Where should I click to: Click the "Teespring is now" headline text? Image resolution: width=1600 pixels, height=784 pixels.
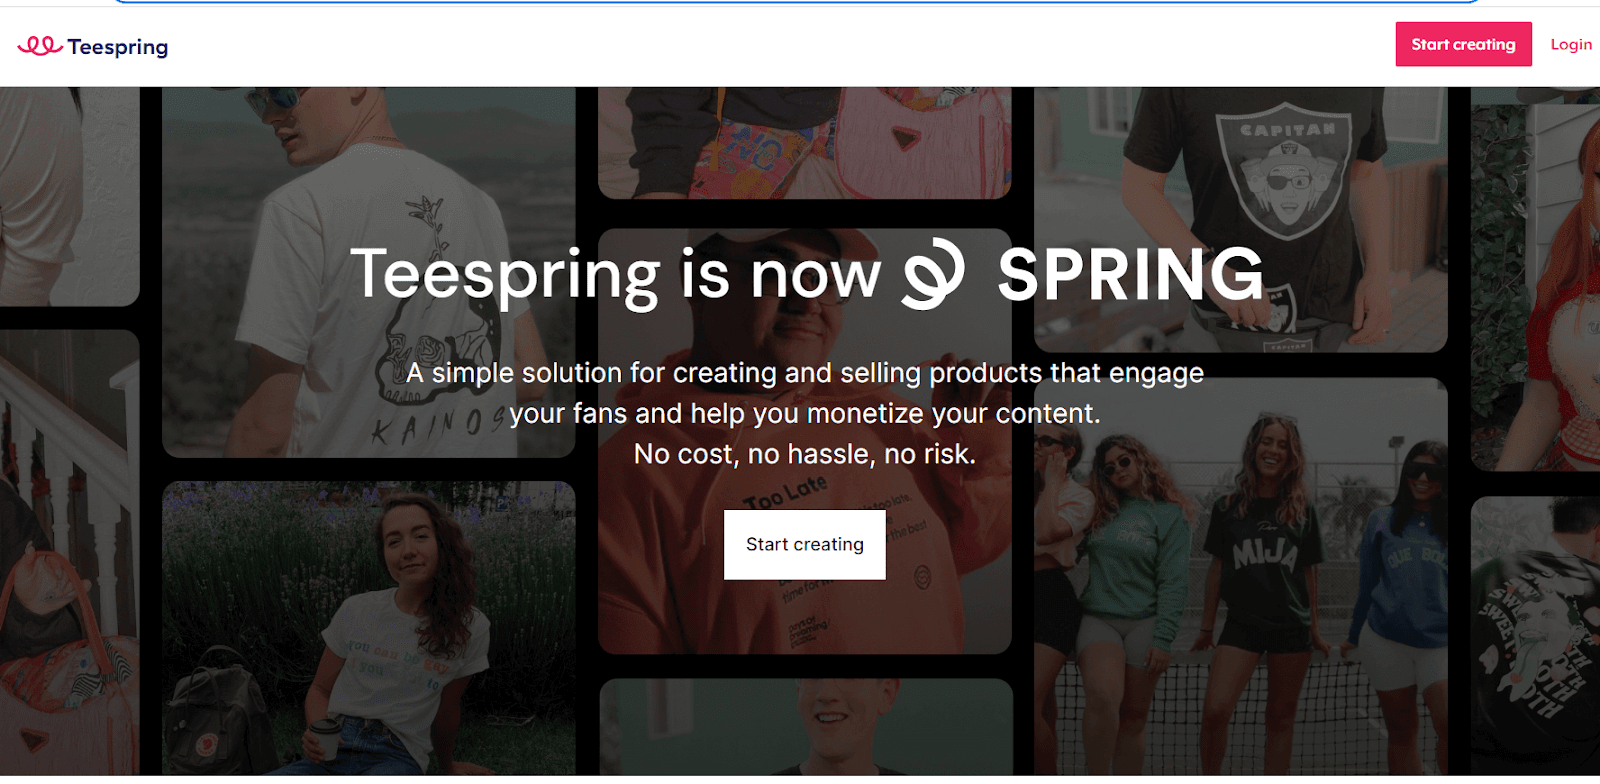click(x=614, y=274)
